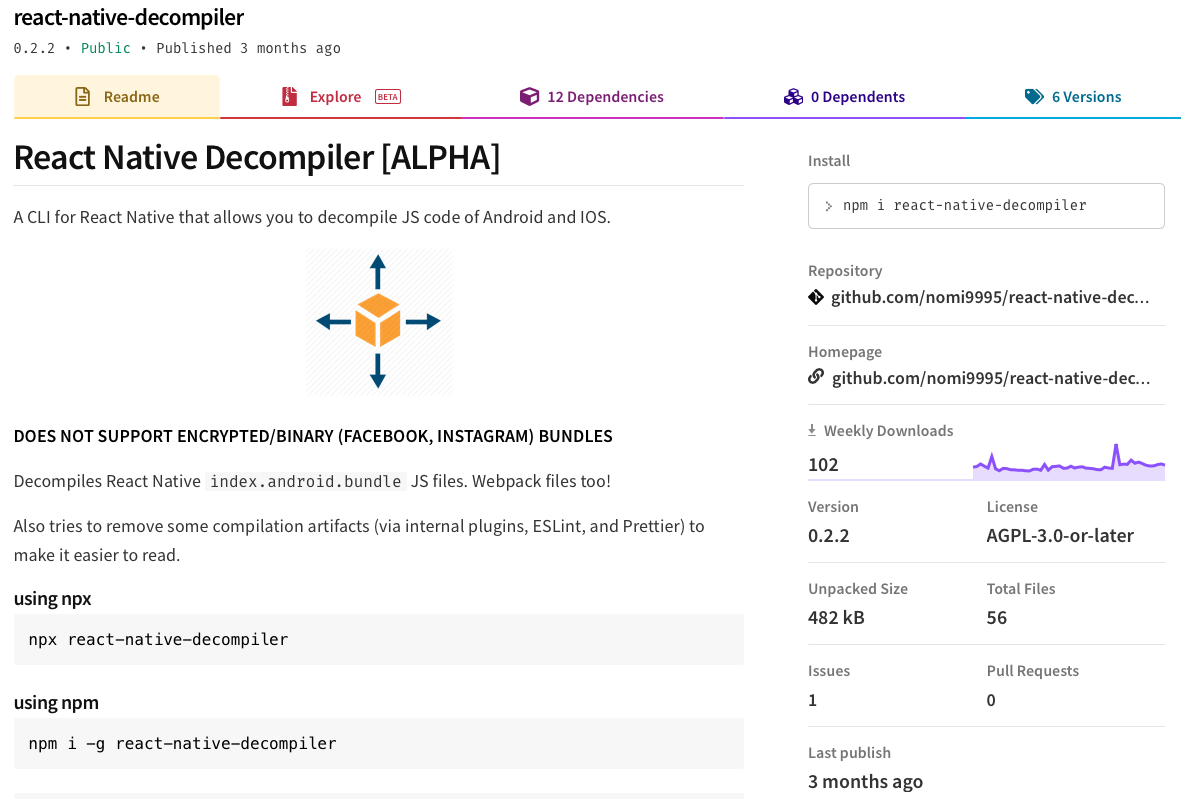Click the DOES NOT SUPPORT ENCRYPTED/BINARY warning text
This screenshot has height=799, width=1192.
pyautogui.click(x=313, y=436)
